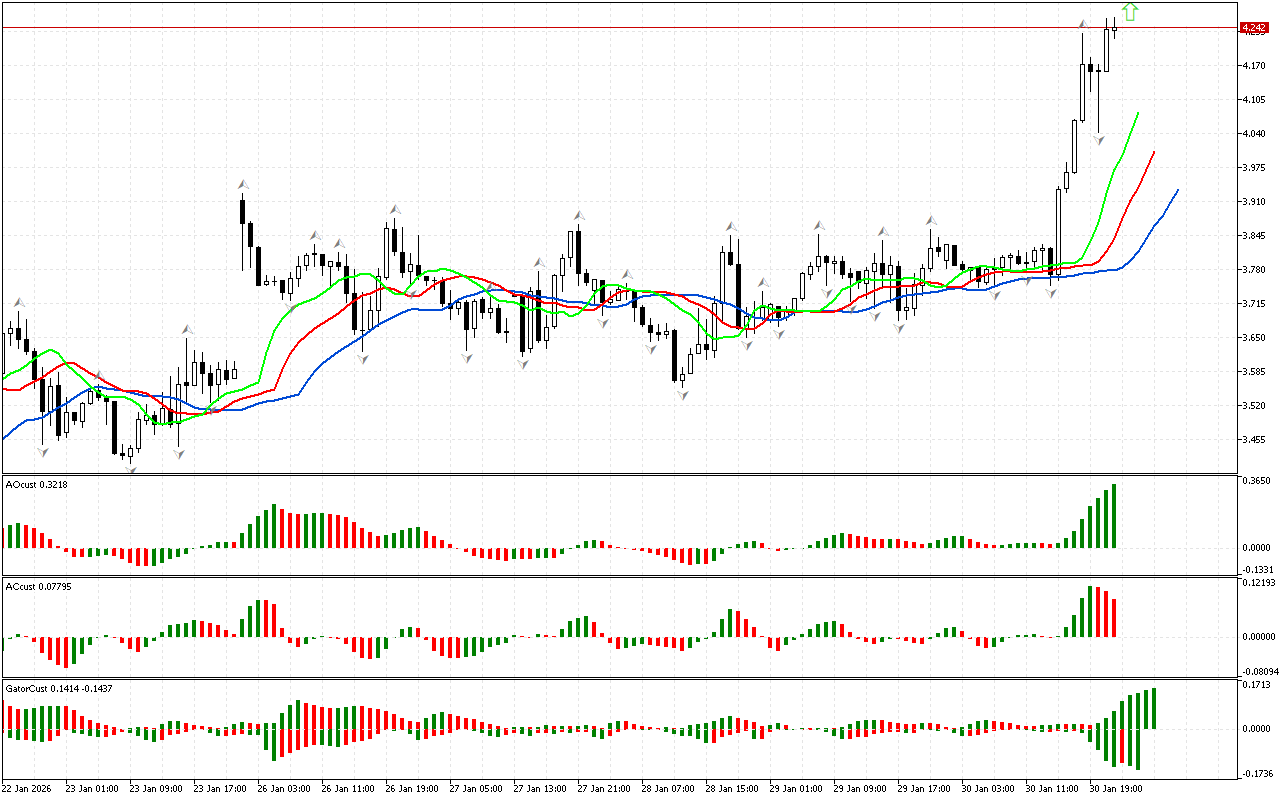Click the large black 26 Jan gap candle

tap(242, 212)
